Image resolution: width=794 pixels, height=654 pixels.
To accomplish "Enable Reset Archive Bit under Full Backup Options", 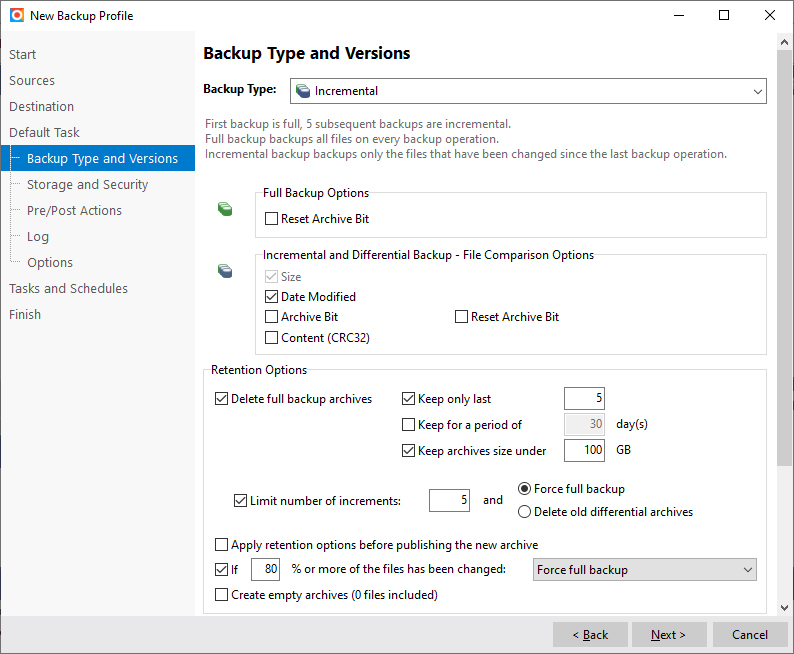I will tap(272, 219).
